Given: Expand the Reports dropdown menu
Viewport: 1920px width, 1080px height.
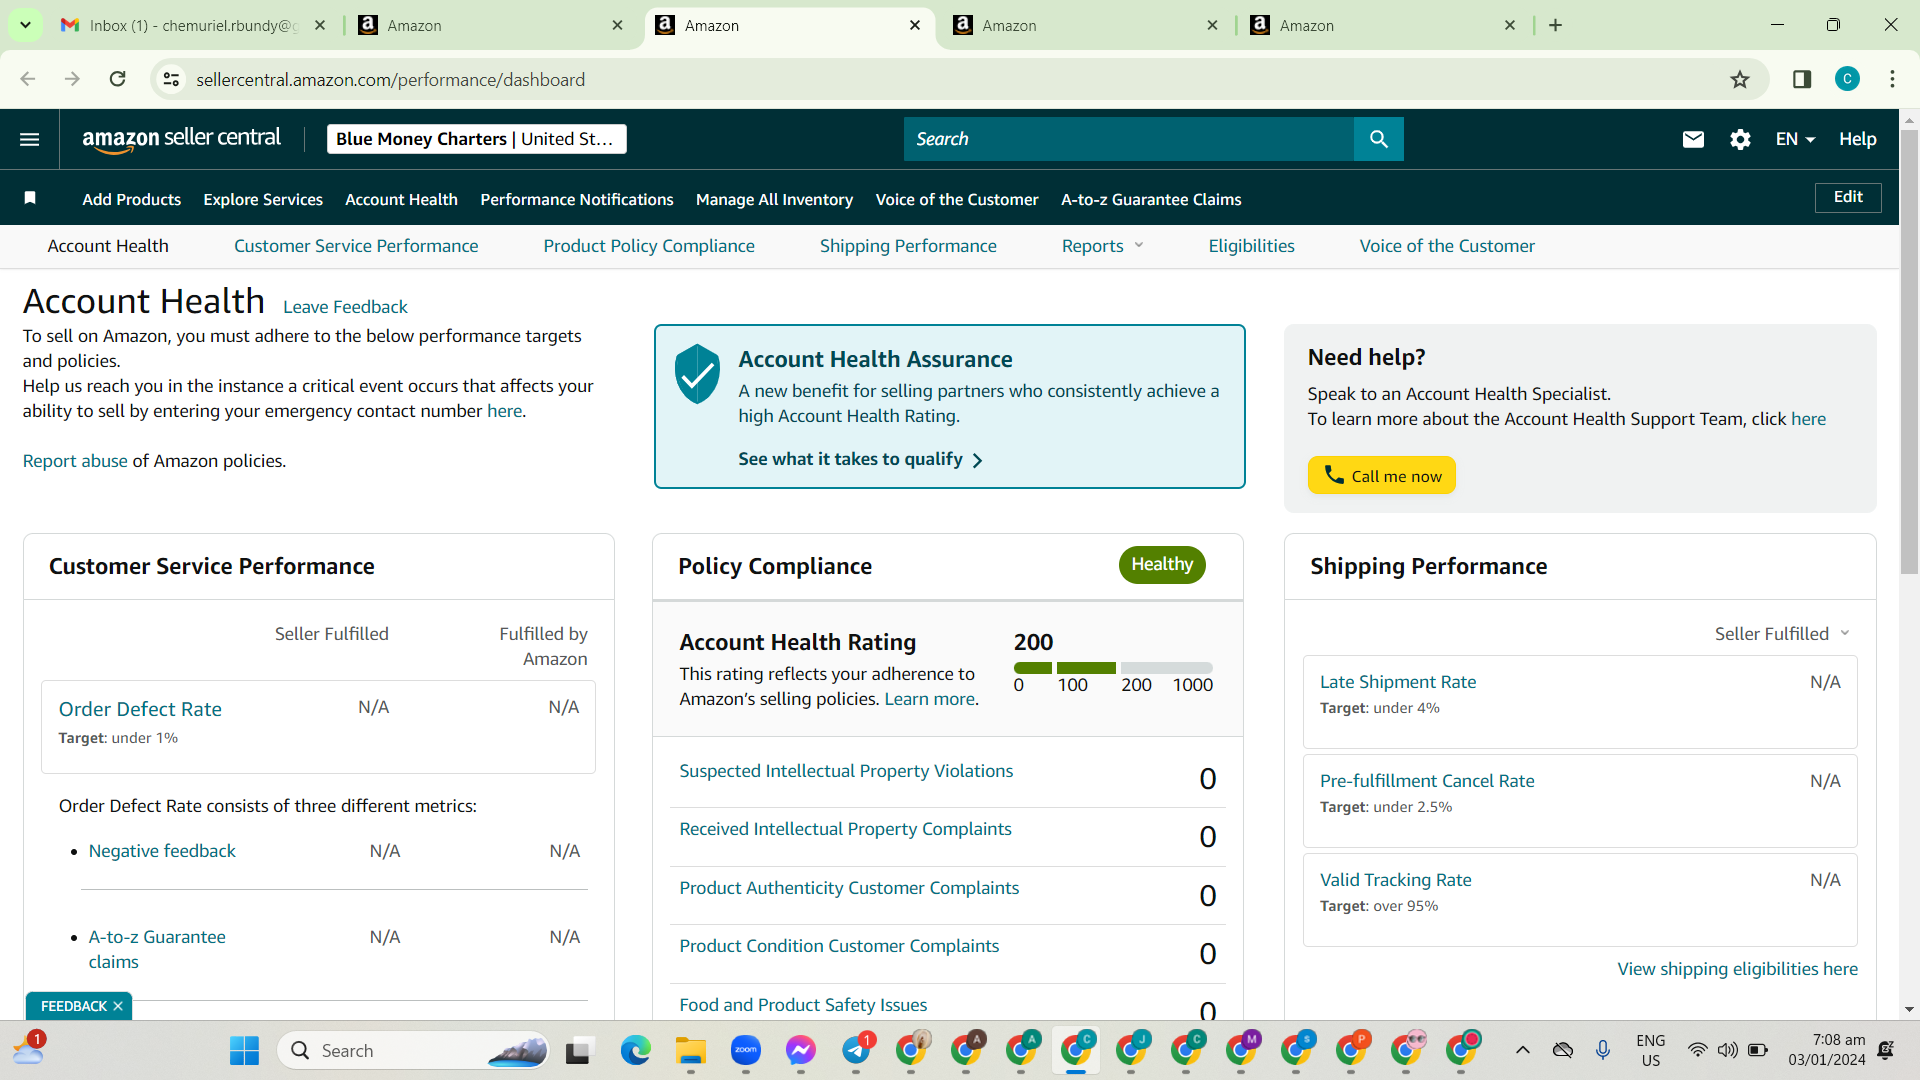Looking at the screenshot, I should click(1103, 246).
